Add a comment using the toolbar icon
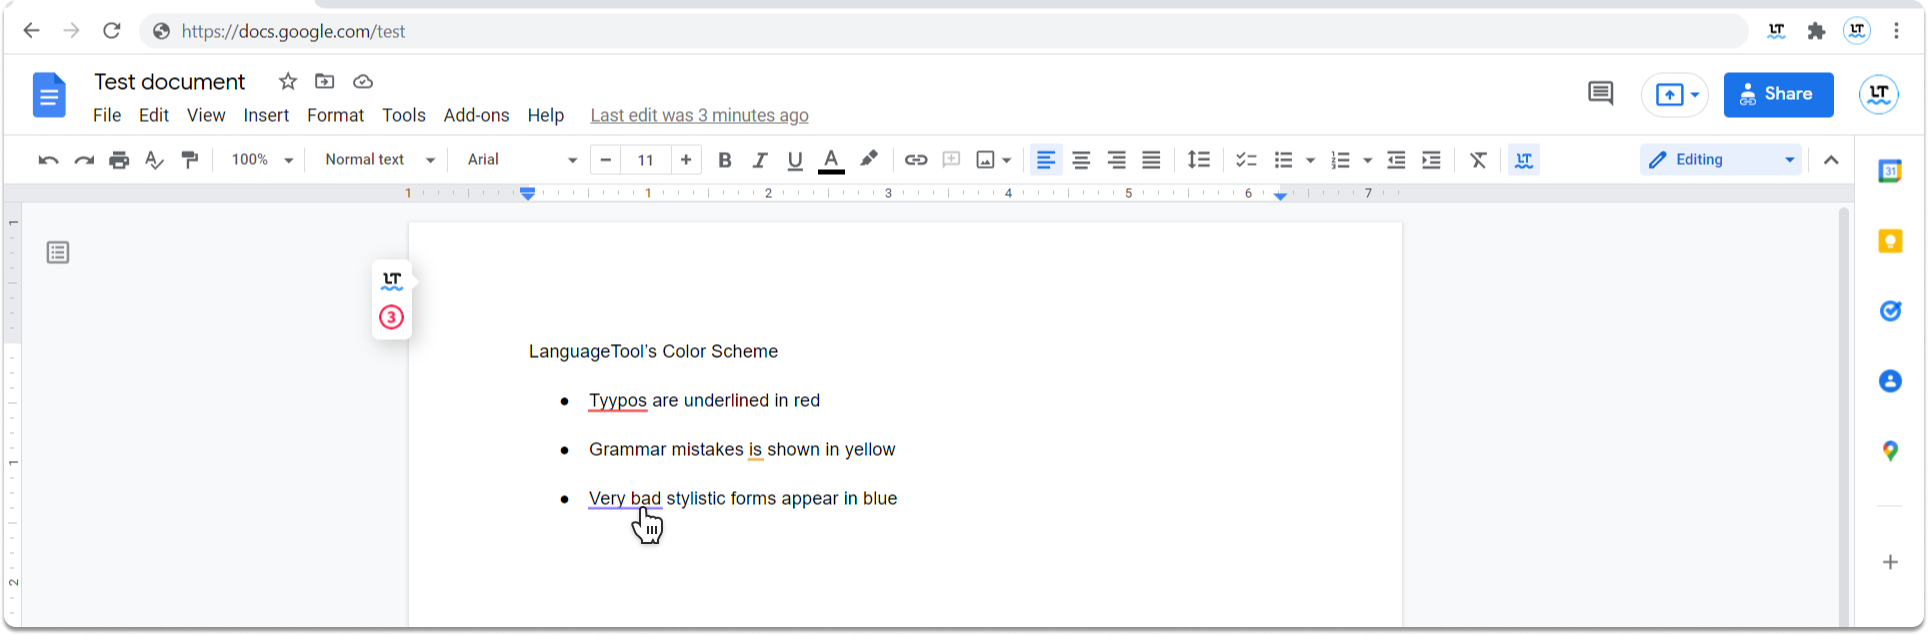Screen dimensions: 1928x635 tap(951, 160)
